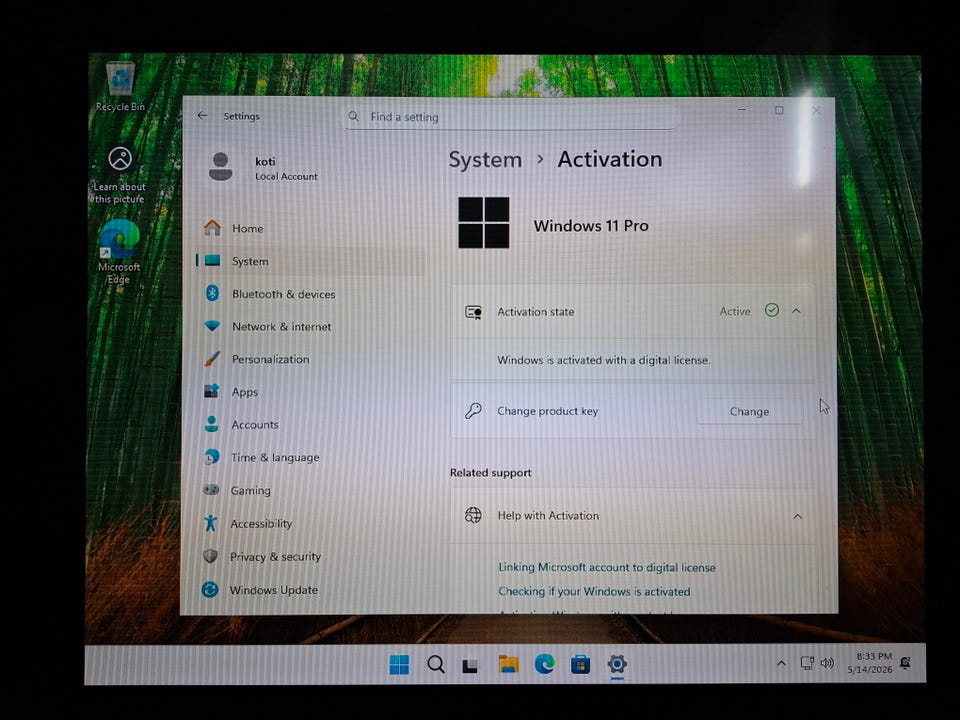The height and width of the screenshot is (720, 960).
Task: Click Windows is activated with a digital license text
Action: pos(604,360)
